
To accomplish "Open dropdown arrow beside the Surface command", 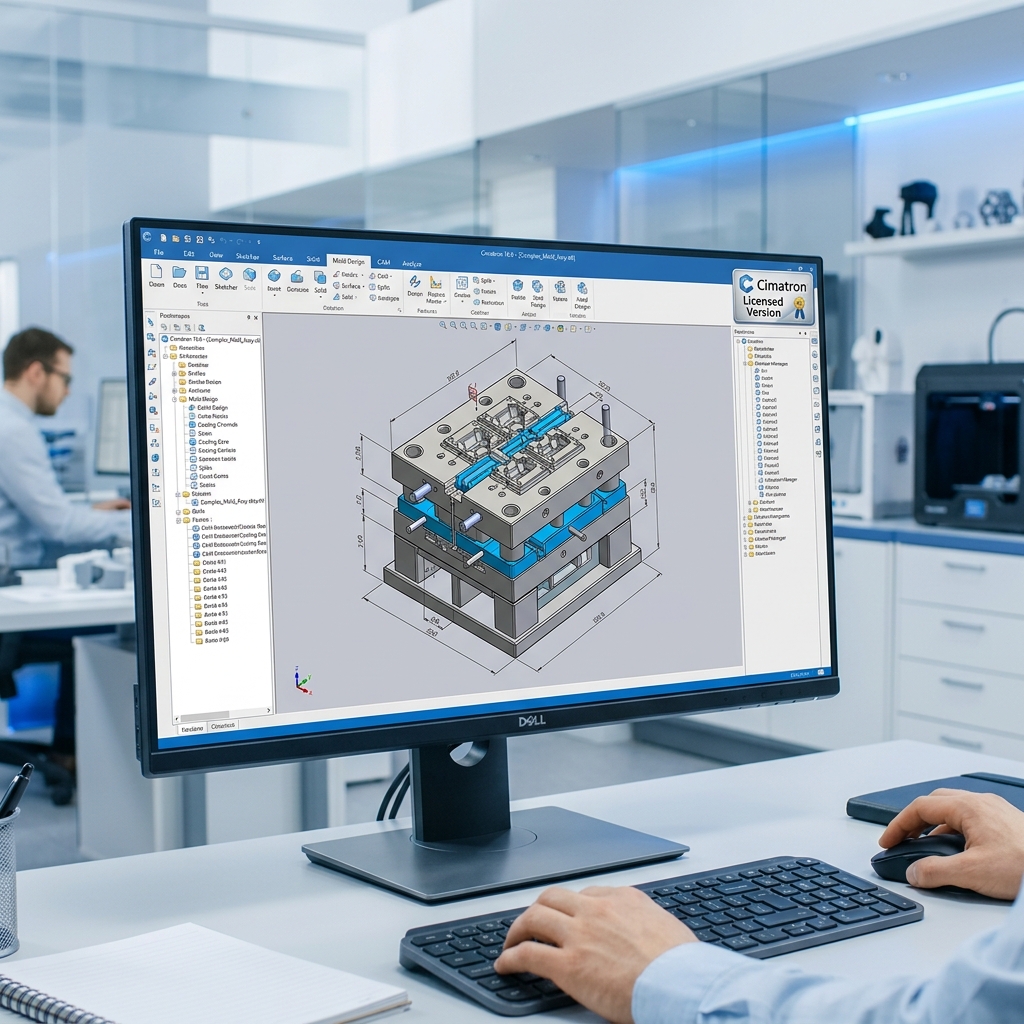I will [x=363, y=286].
